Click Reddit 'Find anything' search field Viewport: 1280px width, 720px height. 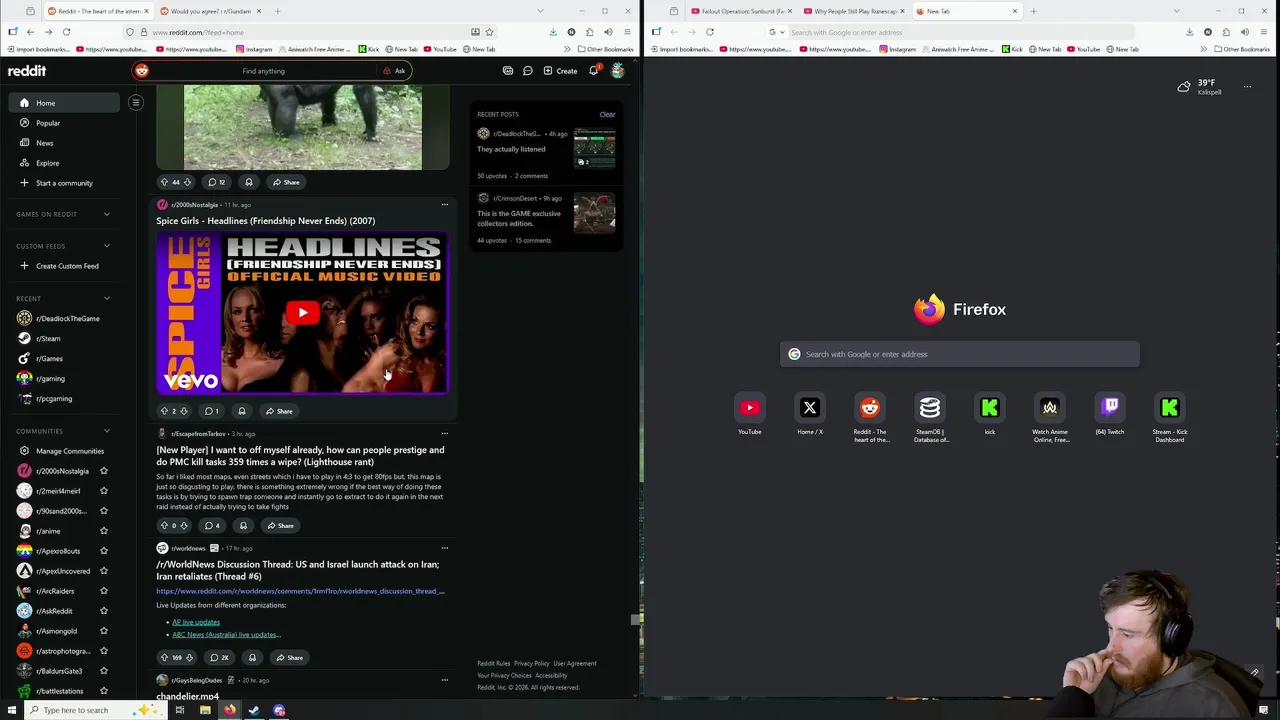click(263, 71)
